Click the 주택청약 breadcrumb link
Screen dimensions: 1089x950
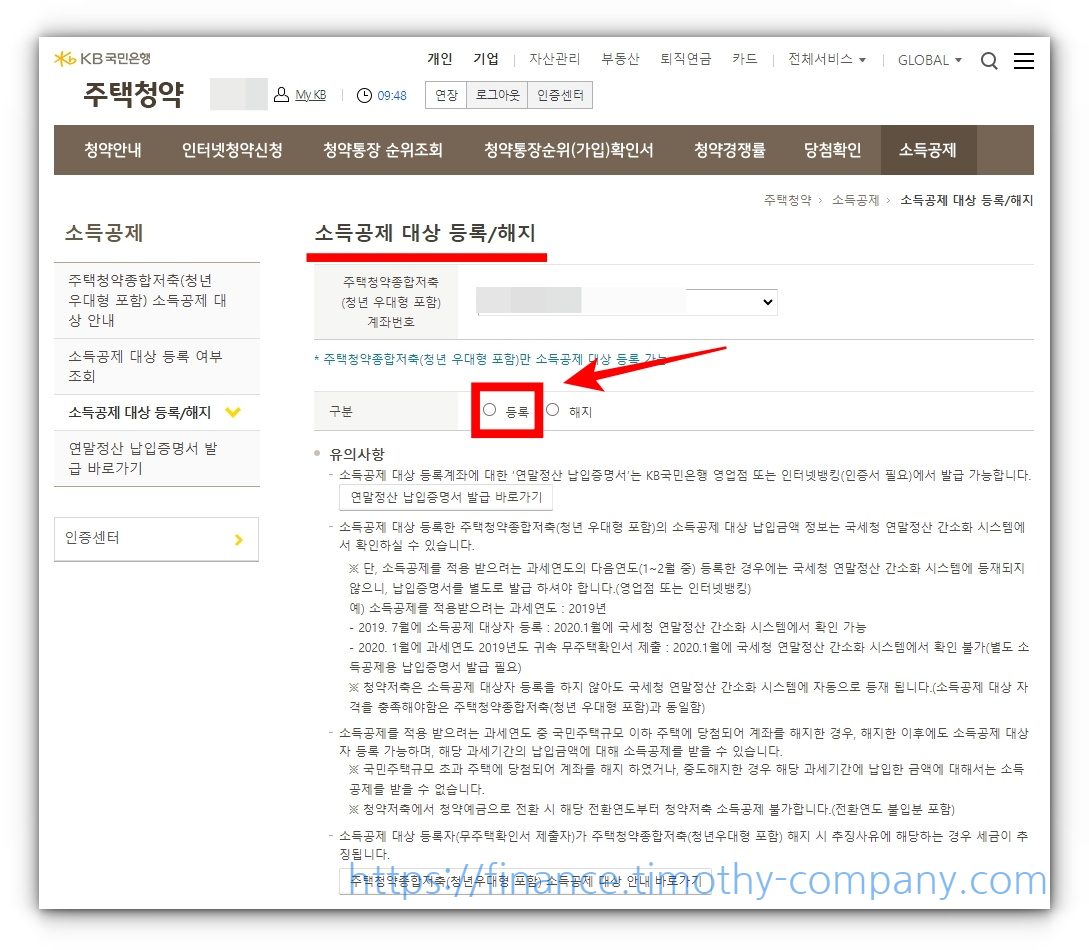click(787, 200)
